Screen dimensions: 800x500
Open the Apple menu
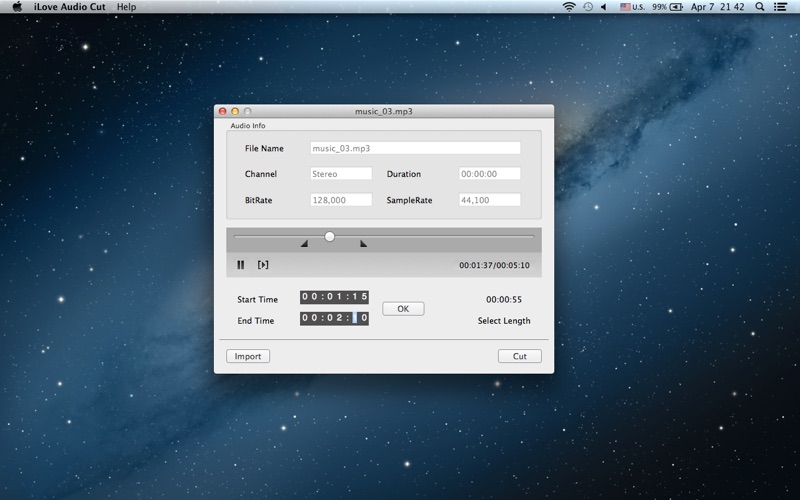(17, 7)
